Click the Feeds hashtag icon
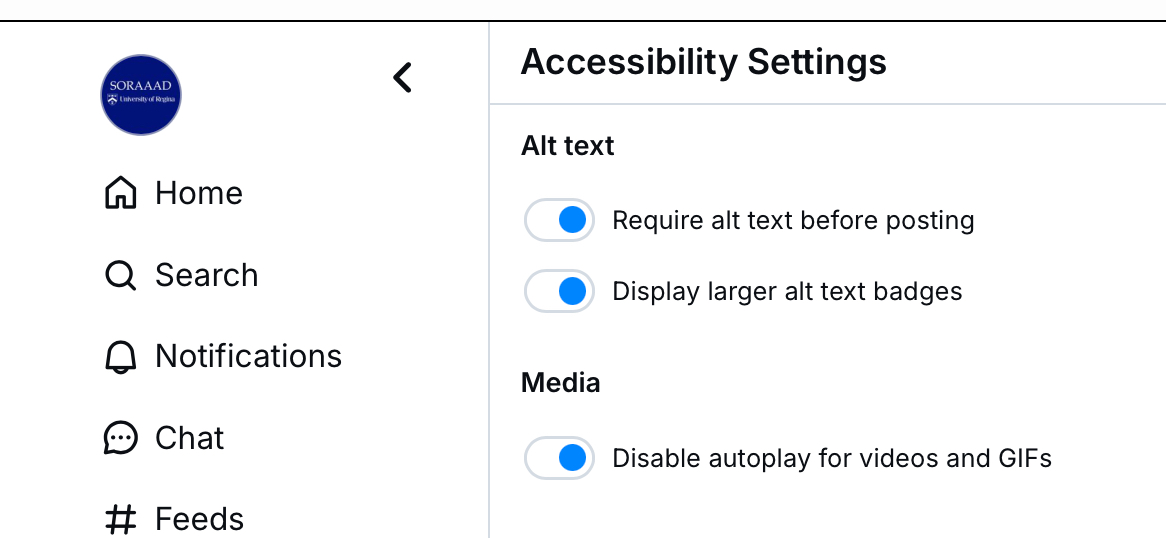The width and height of the screenshot is (1166, 538). click(120, 519)
